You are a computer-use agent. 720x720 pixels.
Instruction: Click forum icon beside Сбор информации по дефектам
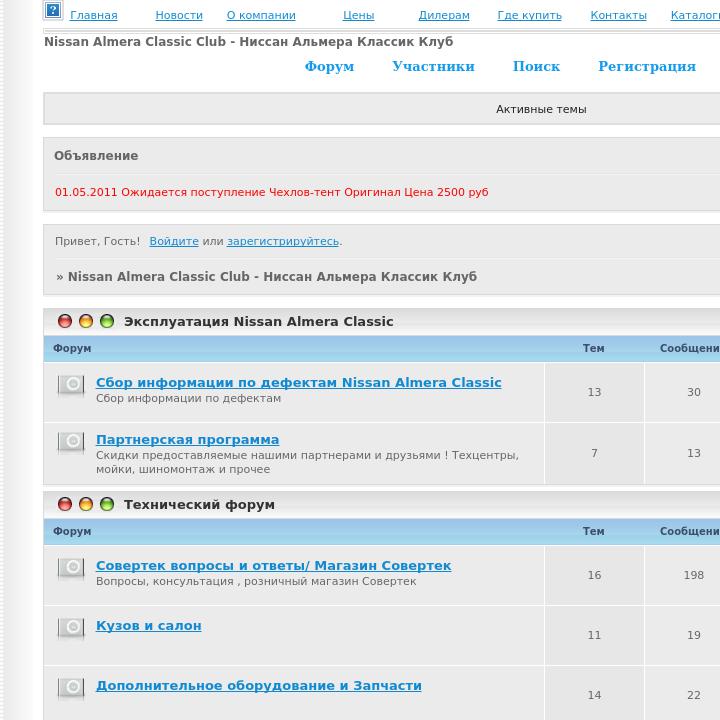click(x=71, y=385)
